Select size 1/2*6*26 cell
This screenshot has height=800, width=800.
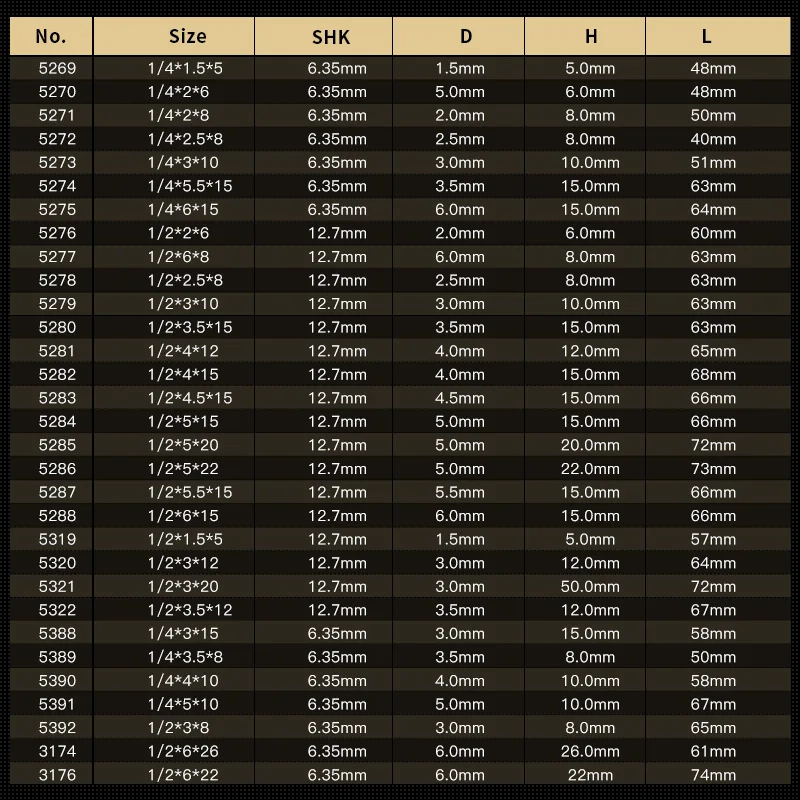click(183, 751)
